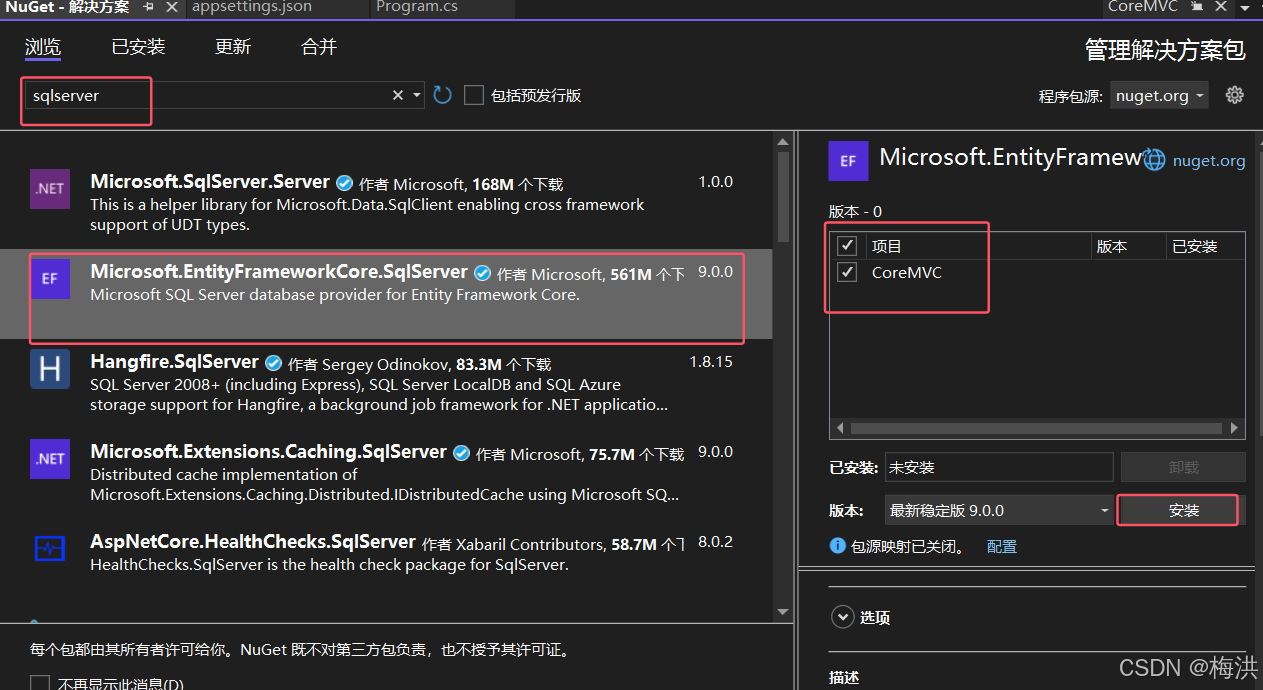Click the AspNetCore.HealthChecks.SqlServer package icon
This screenshot has width=1263, height=690.
click(50, 548)
